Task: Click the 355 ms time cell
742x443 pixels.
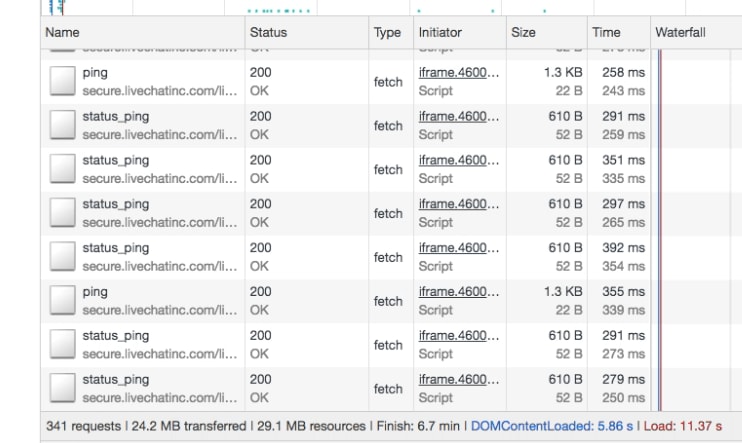Action: tap(623, 292)
